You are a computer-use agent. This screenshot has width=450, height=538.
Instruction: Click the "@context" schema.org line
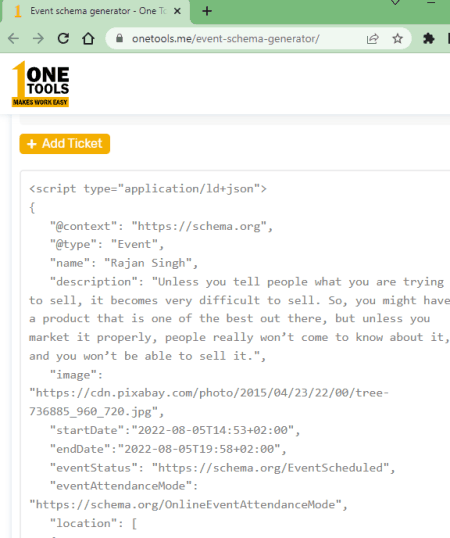coord(161,226)
